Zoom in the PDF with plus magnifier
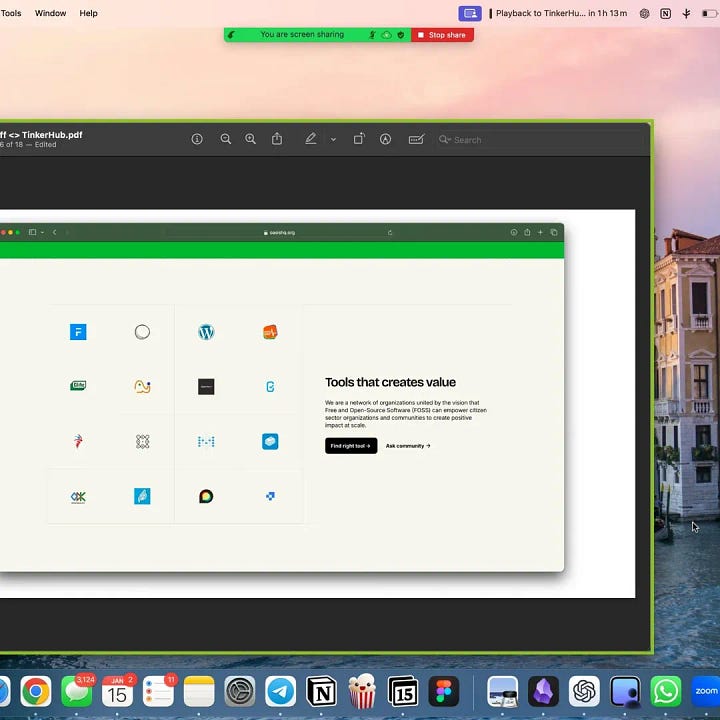 pos(250,139)
